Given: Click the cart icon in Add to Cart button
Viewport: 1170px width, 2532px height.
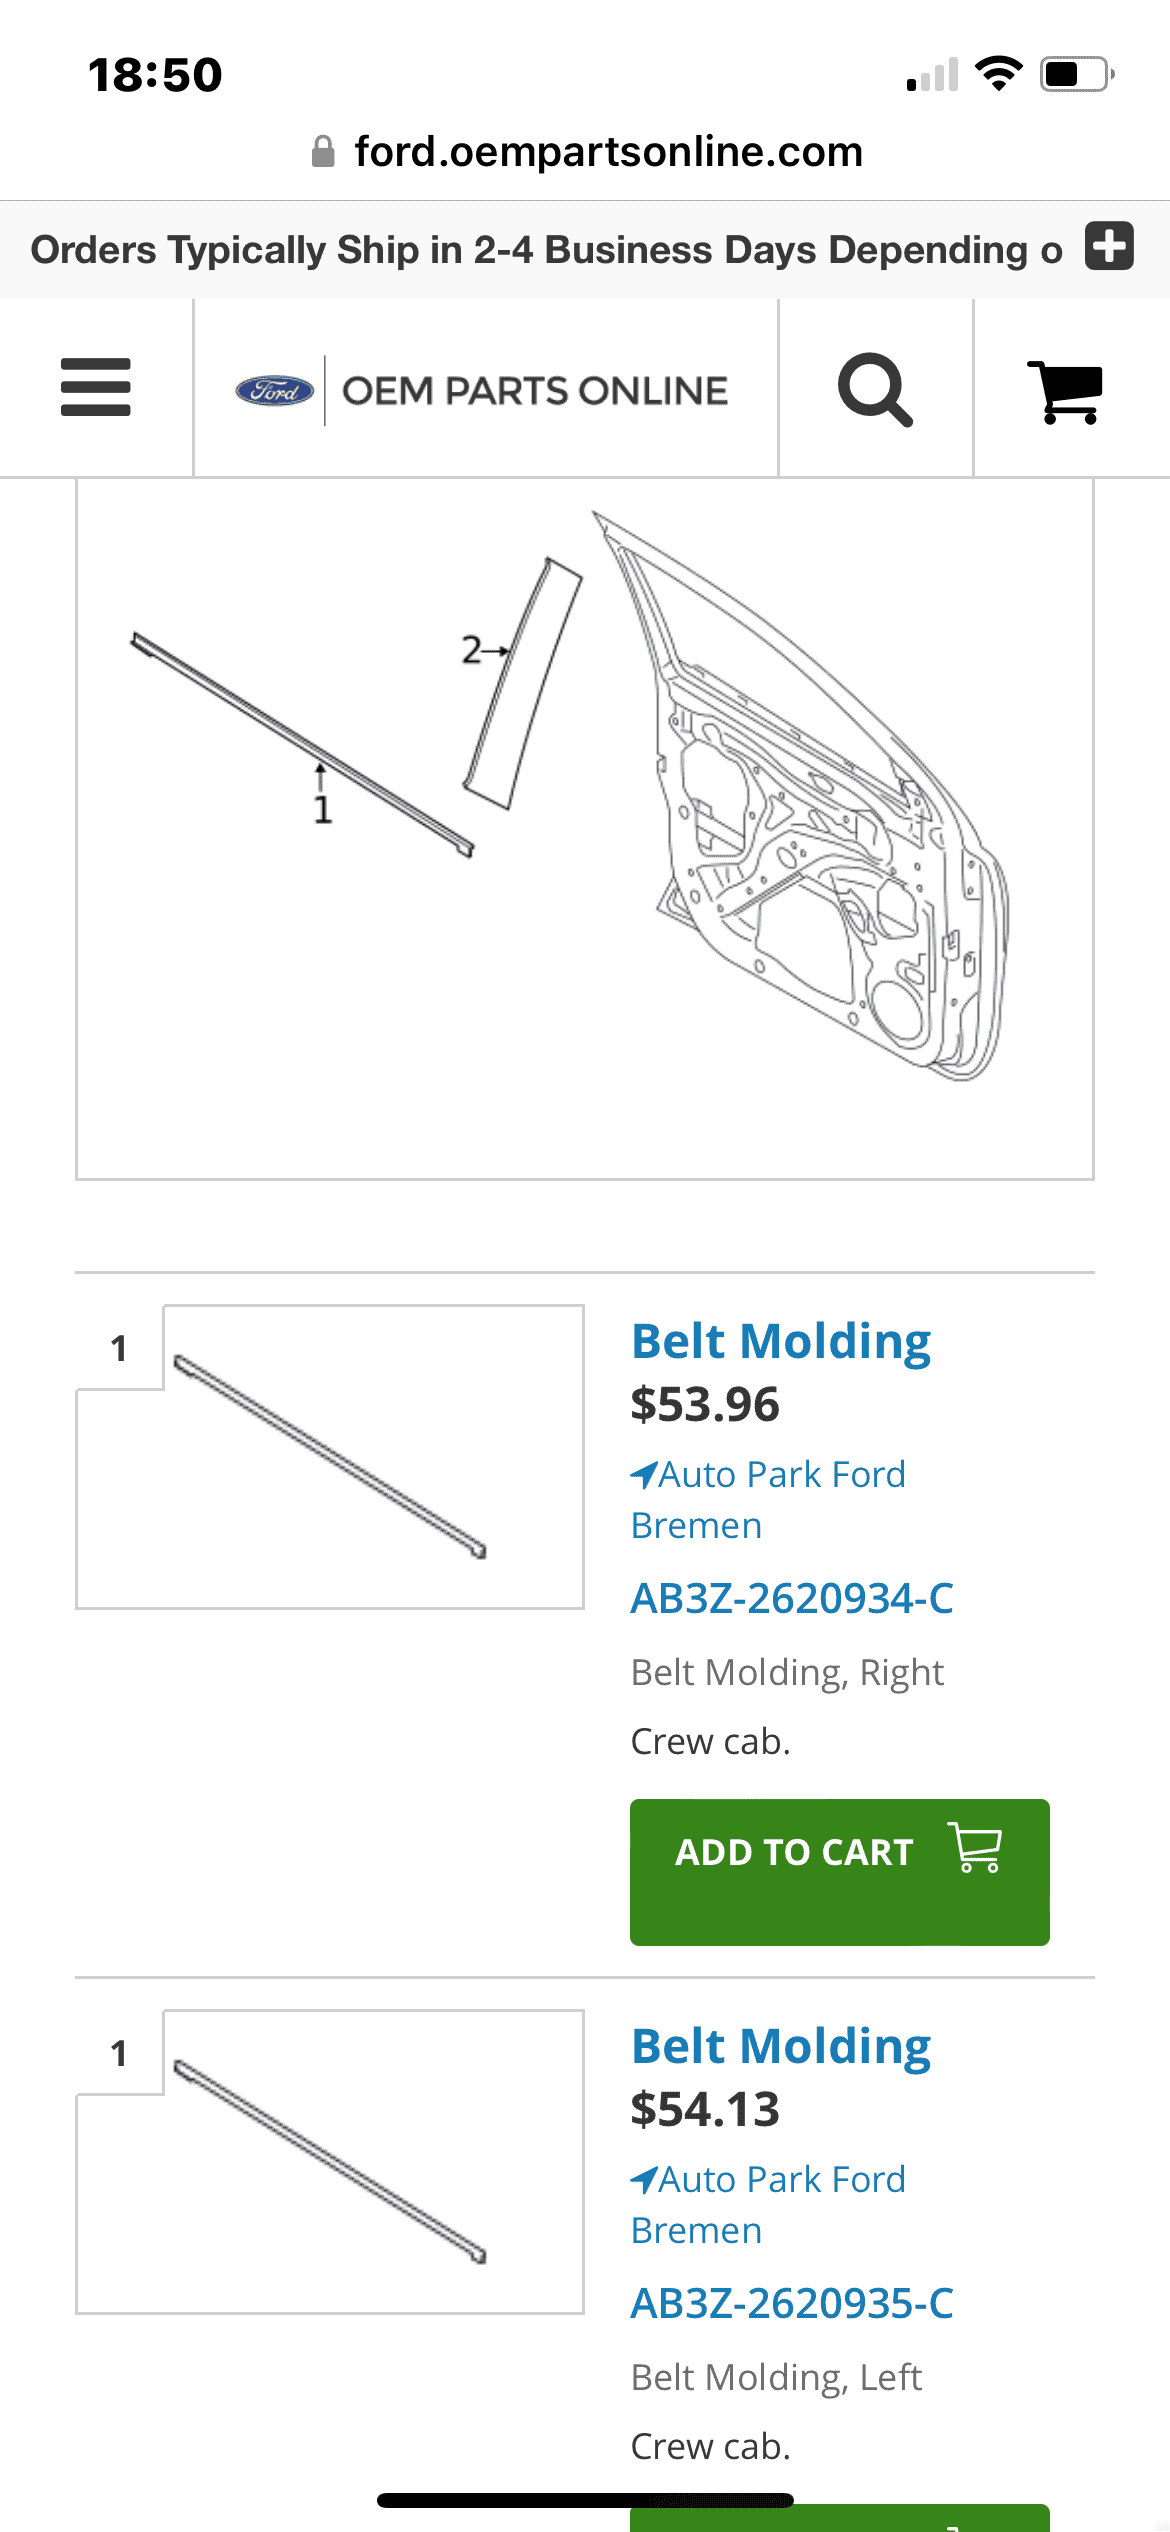Looking at the screenshot, I should tap(975, 1848).
